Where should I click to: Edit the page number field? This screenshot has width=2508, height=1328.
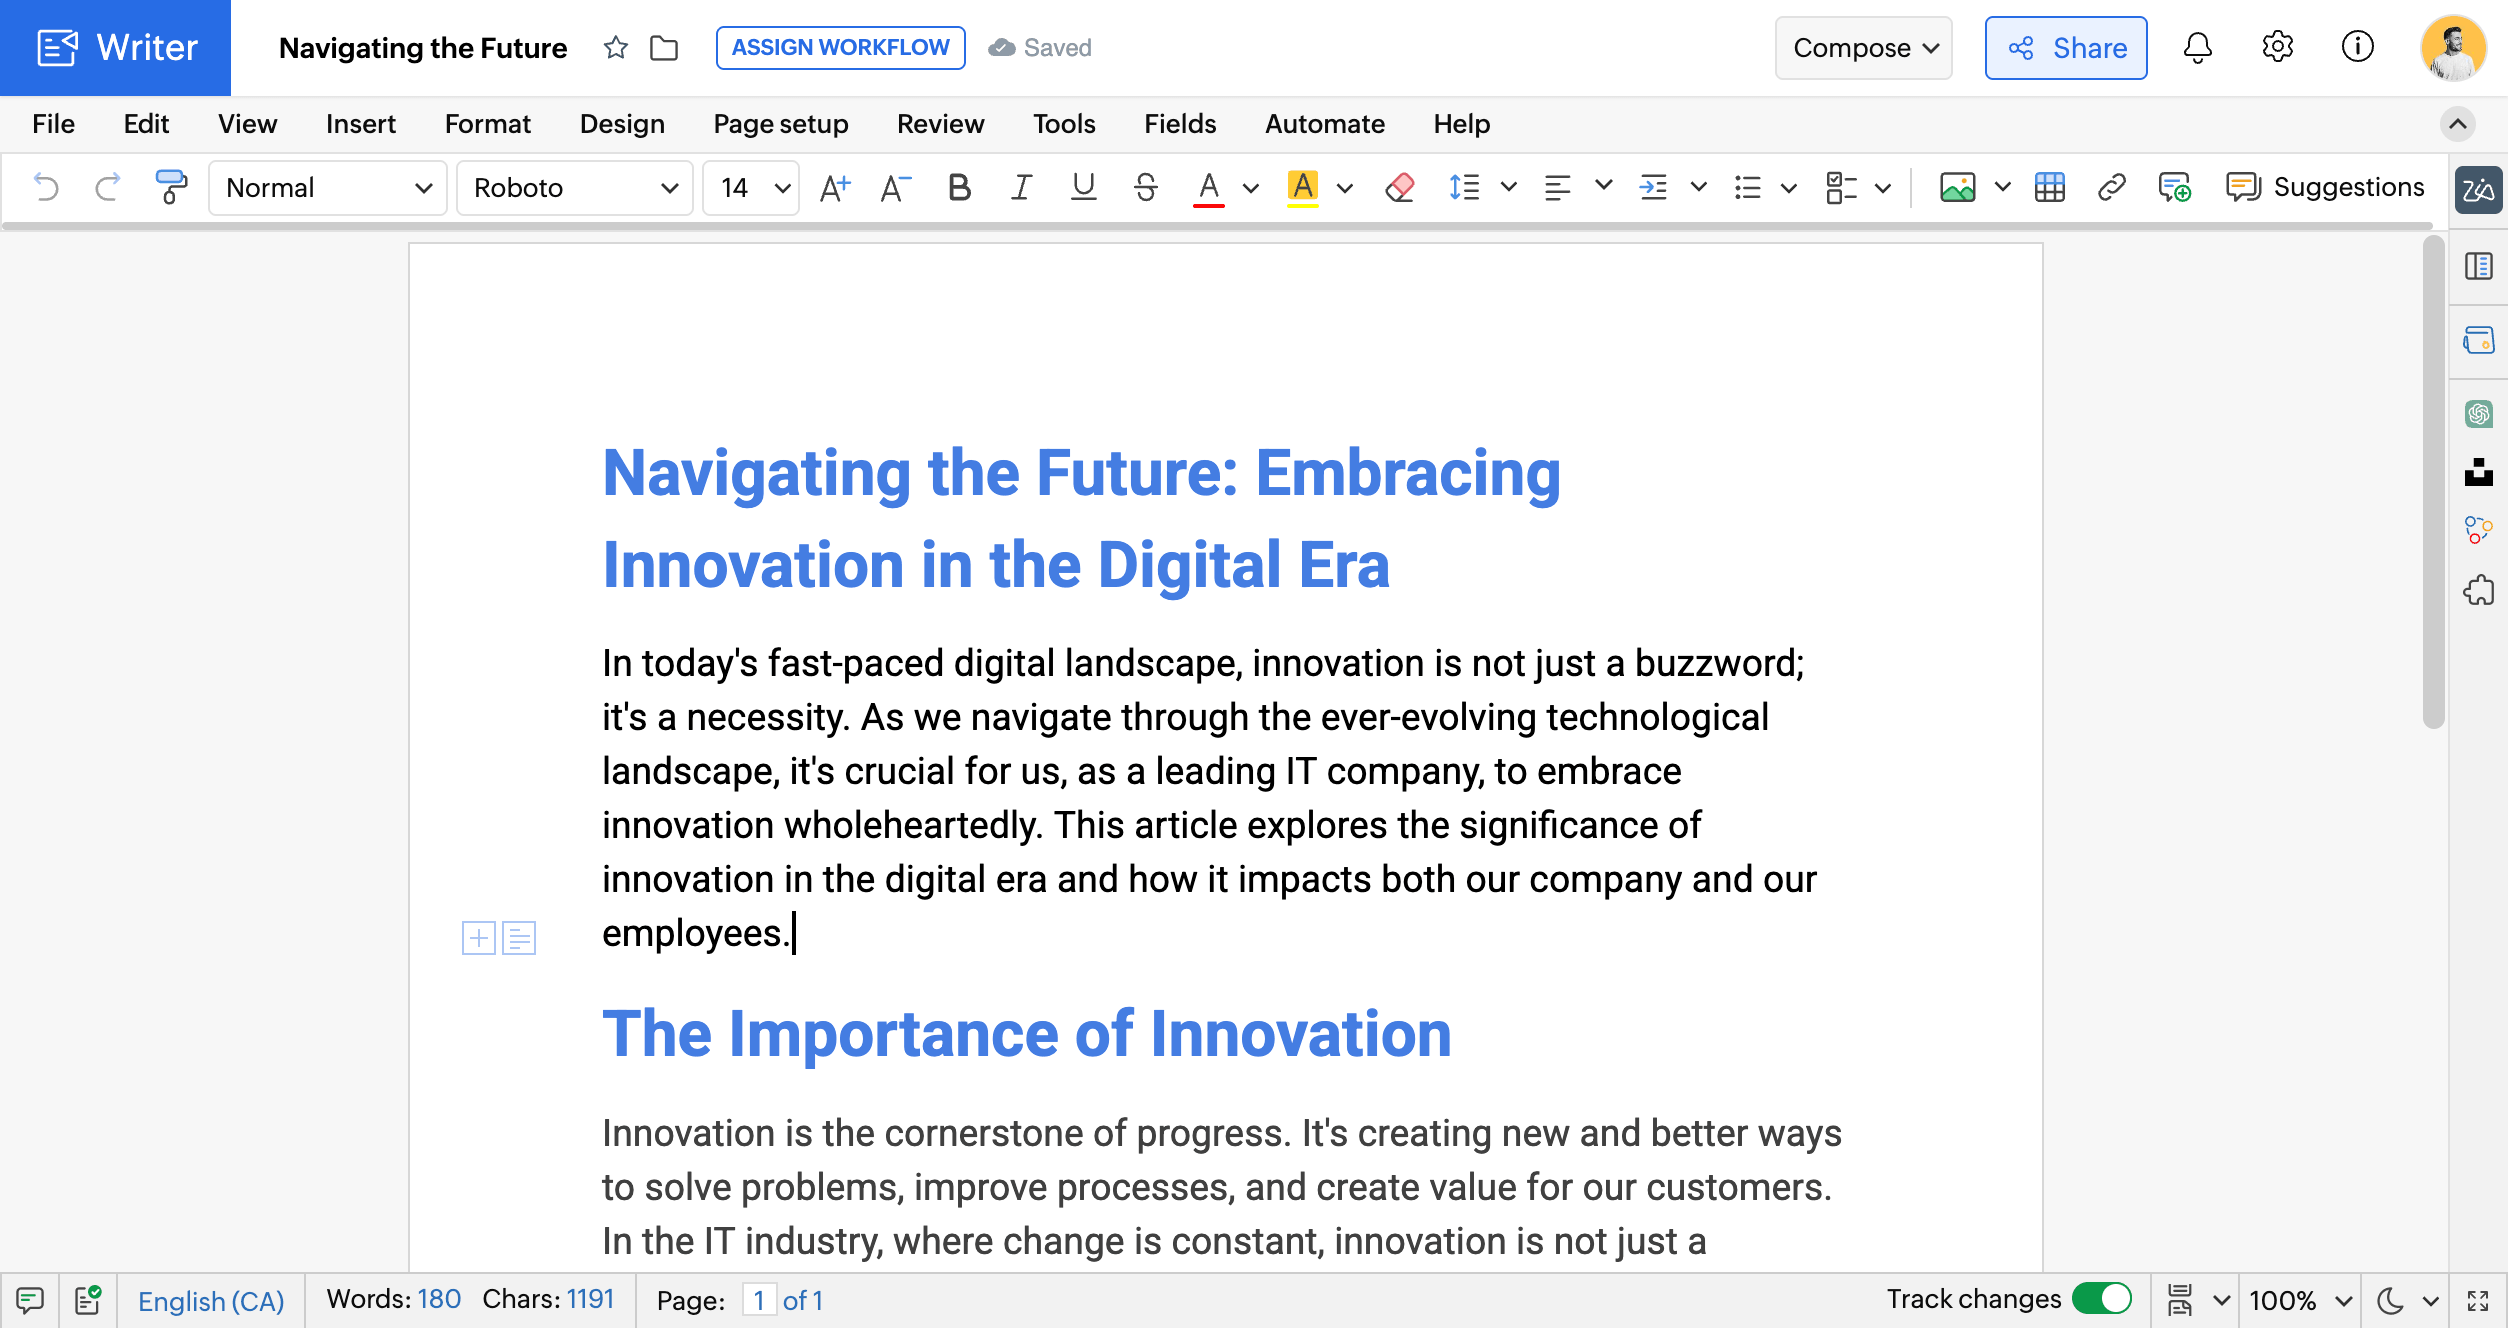(x=759, y=1300)
